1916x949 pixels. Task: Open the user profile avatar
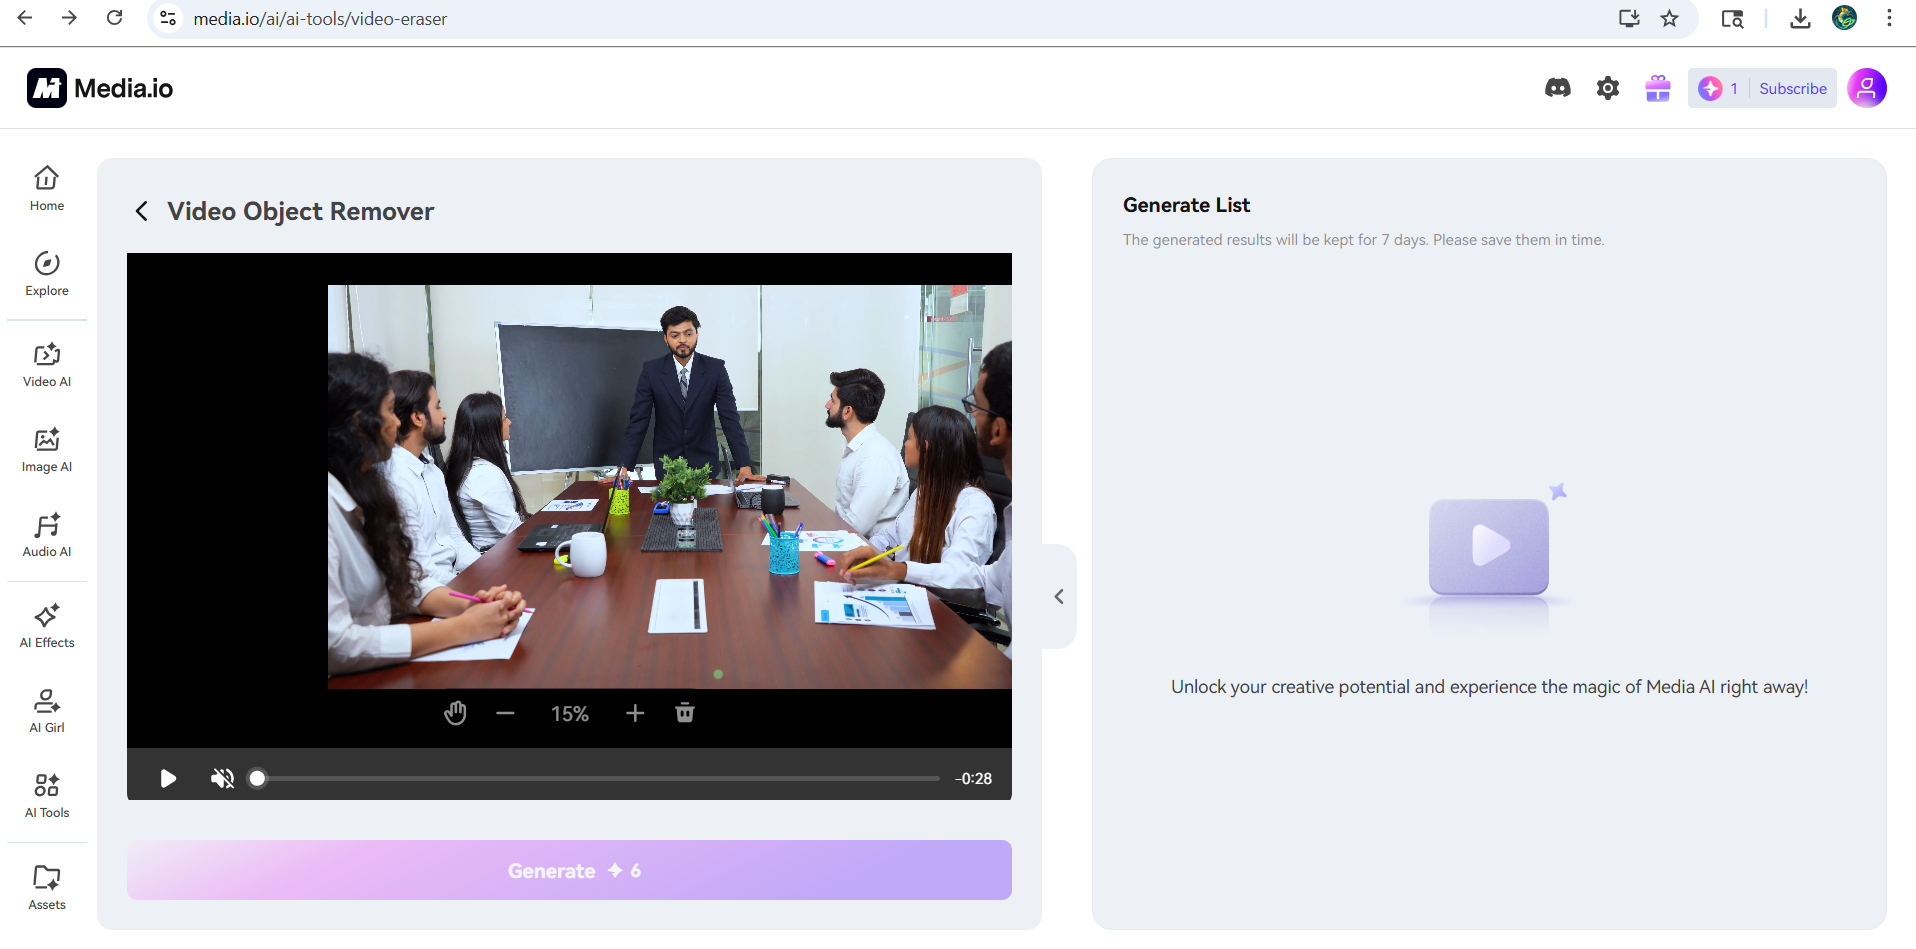1867,88
